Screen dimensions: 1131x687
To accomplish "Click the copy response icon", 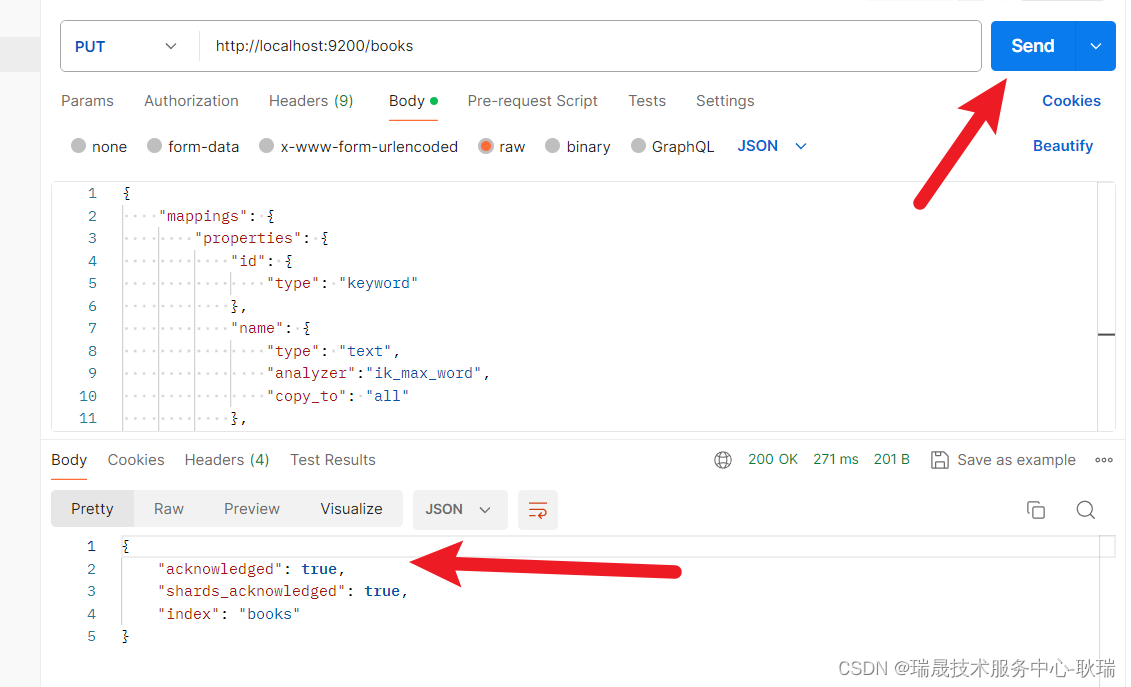I will point(1036,510).
